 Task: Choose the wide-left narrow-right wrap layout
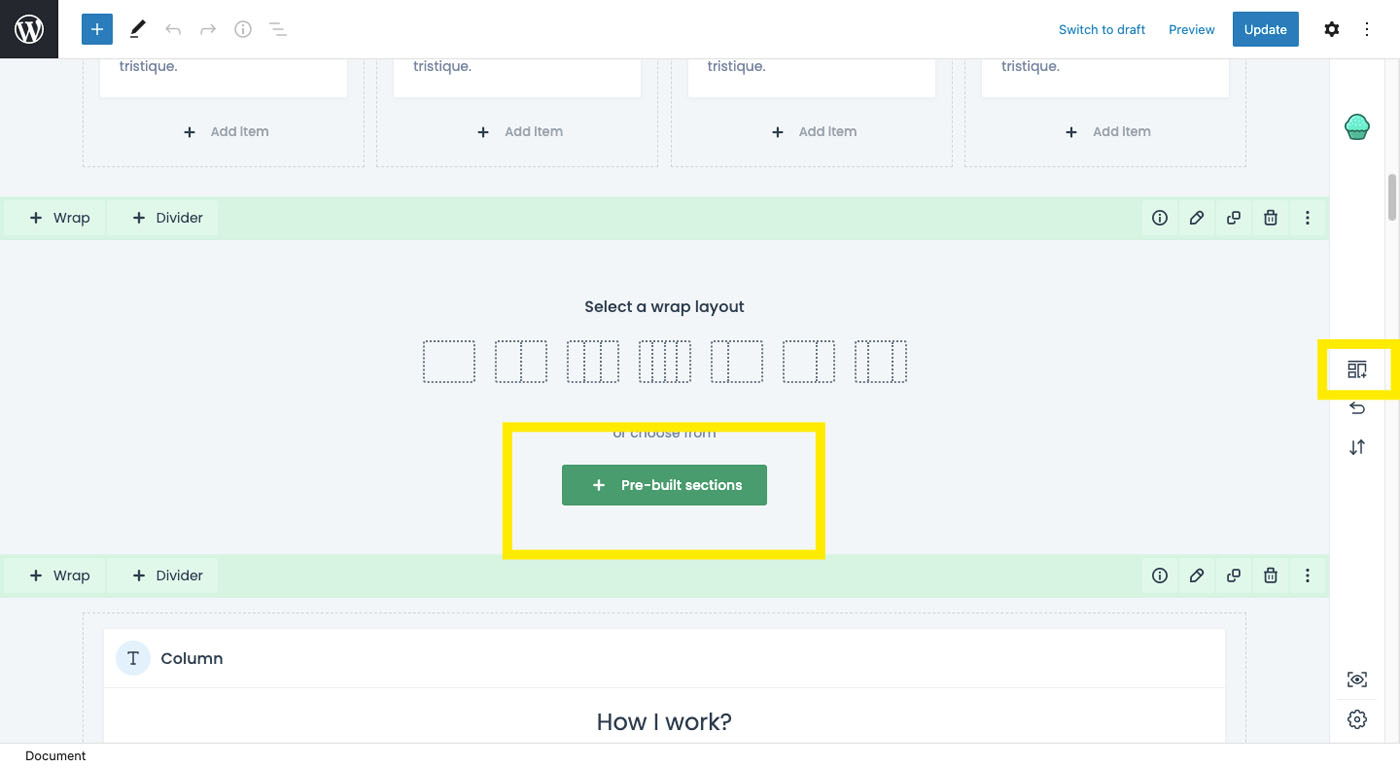pos(809,362)
